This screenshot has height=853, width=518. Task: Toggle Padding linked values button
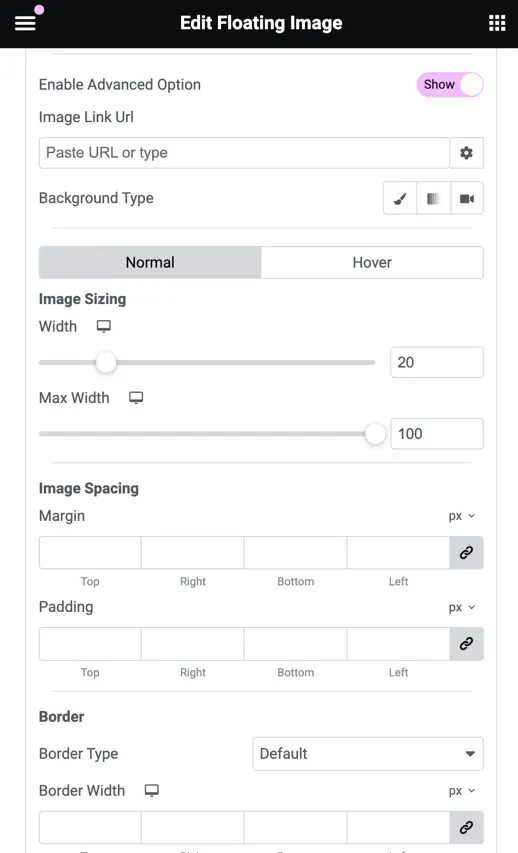coord(466,644)
